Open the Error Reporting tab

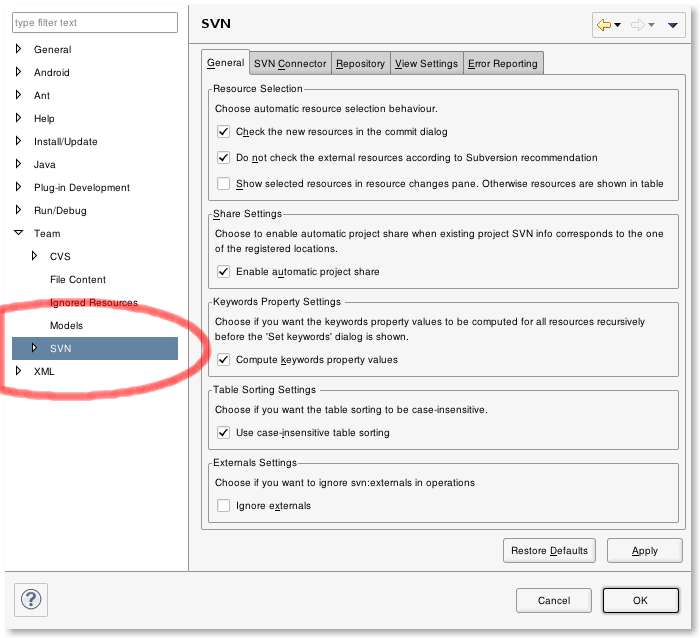click(503, 64)
